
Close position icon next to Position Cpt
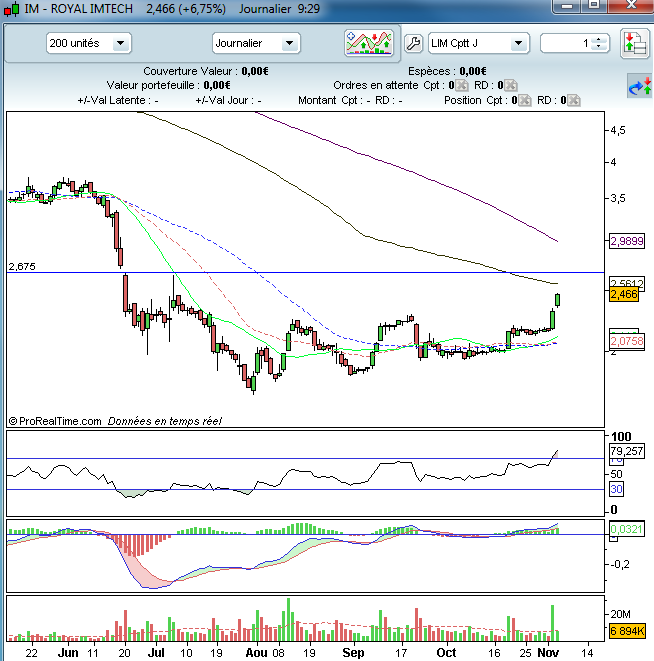(524, 100)
